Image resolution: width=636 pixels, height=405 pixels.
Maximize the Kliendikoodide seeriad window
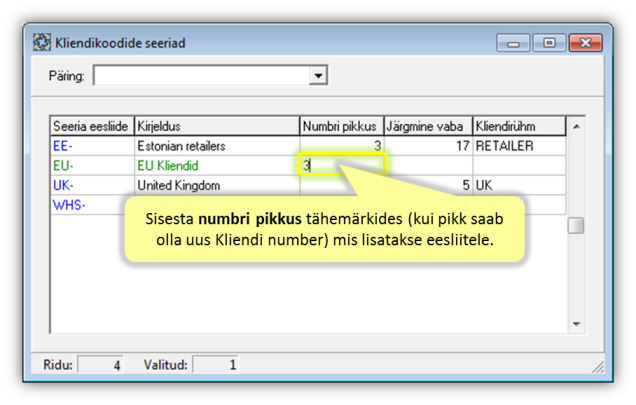click(549, 43)
